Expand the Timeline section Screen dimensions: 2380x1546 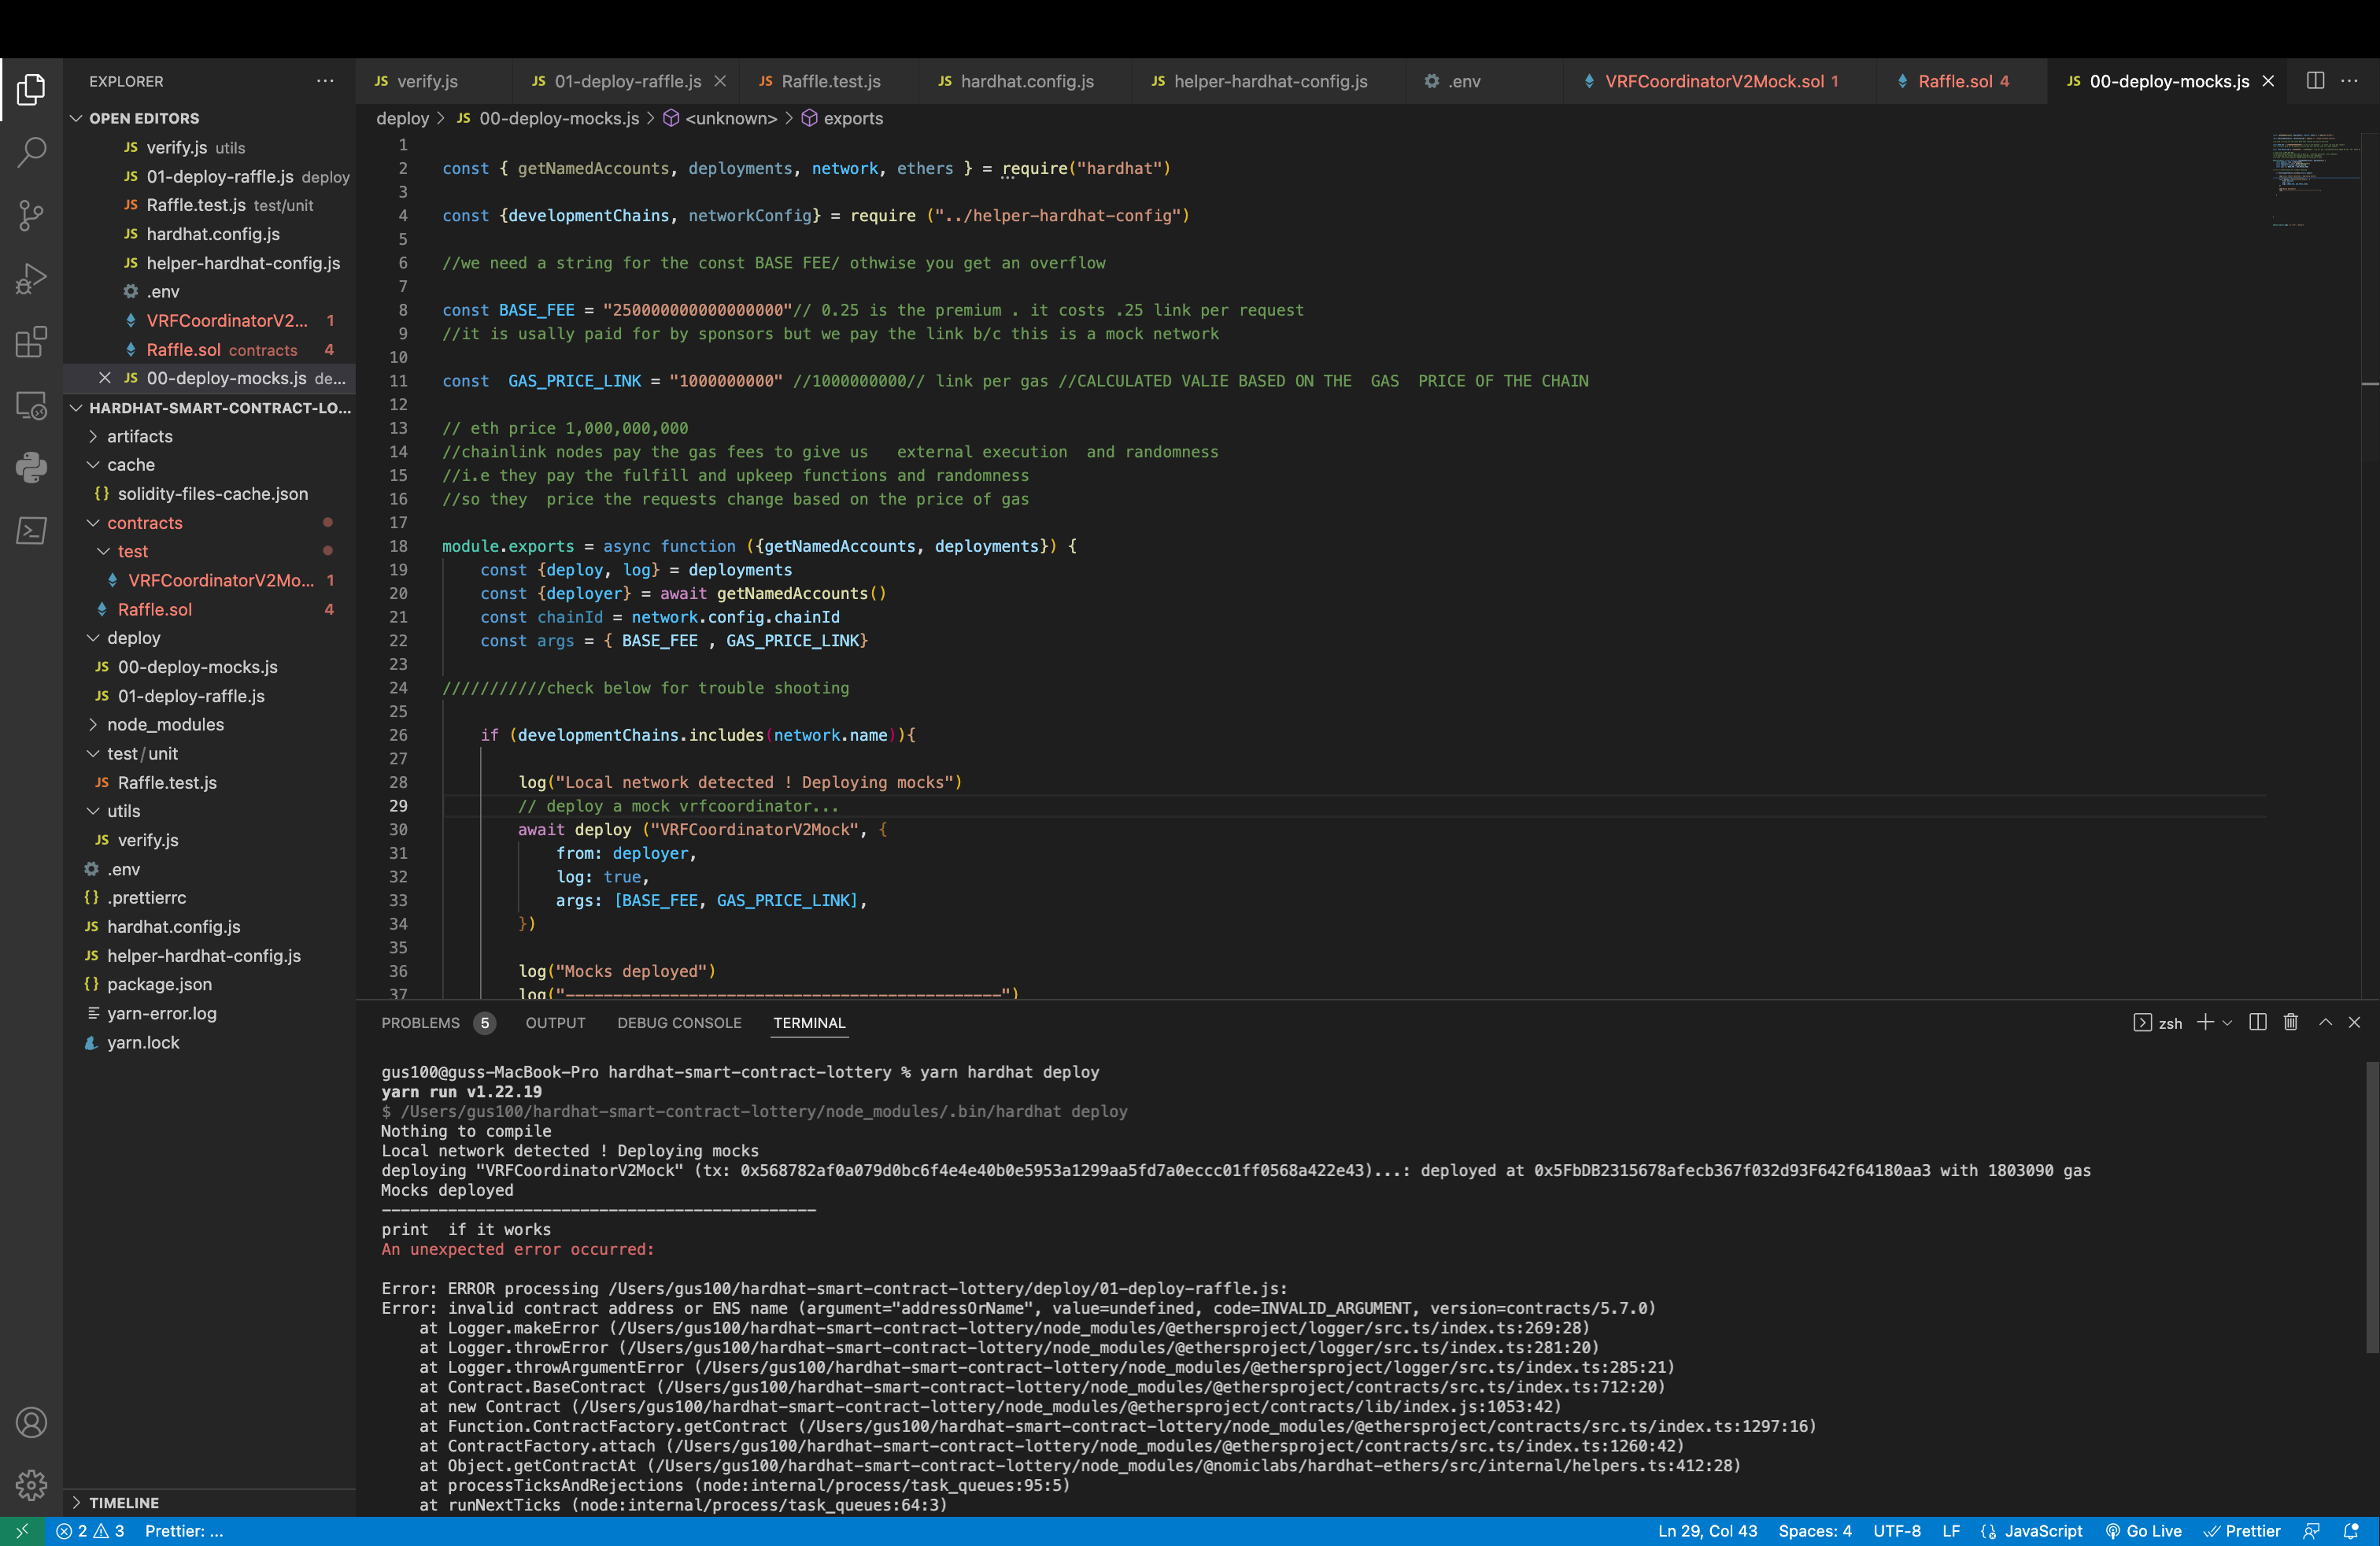(x=210, y=1502)
